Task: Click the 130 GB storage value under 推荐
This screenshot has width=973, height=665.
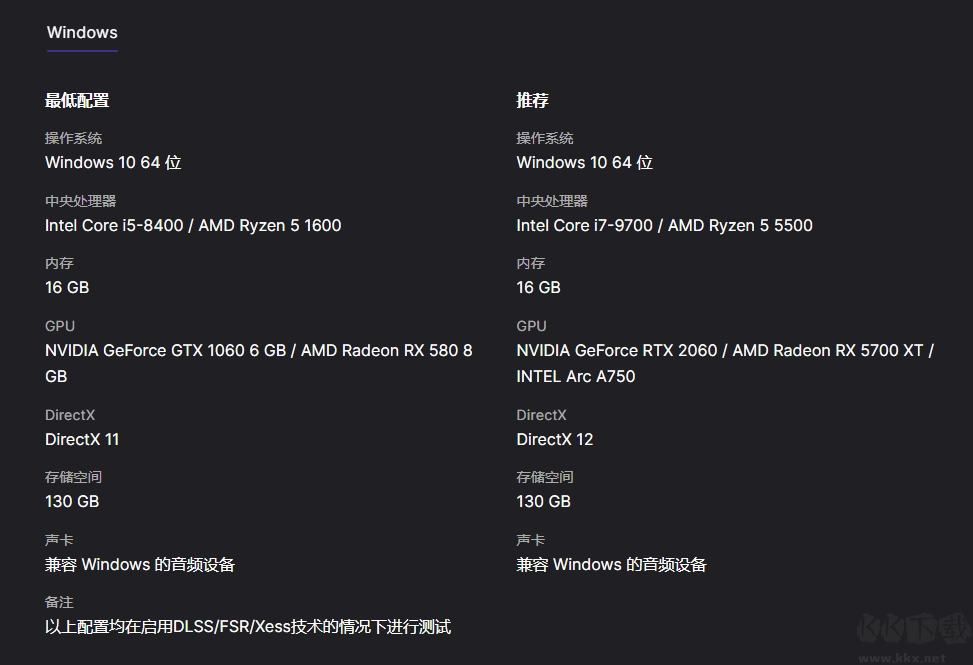Action: click(543, 501)
